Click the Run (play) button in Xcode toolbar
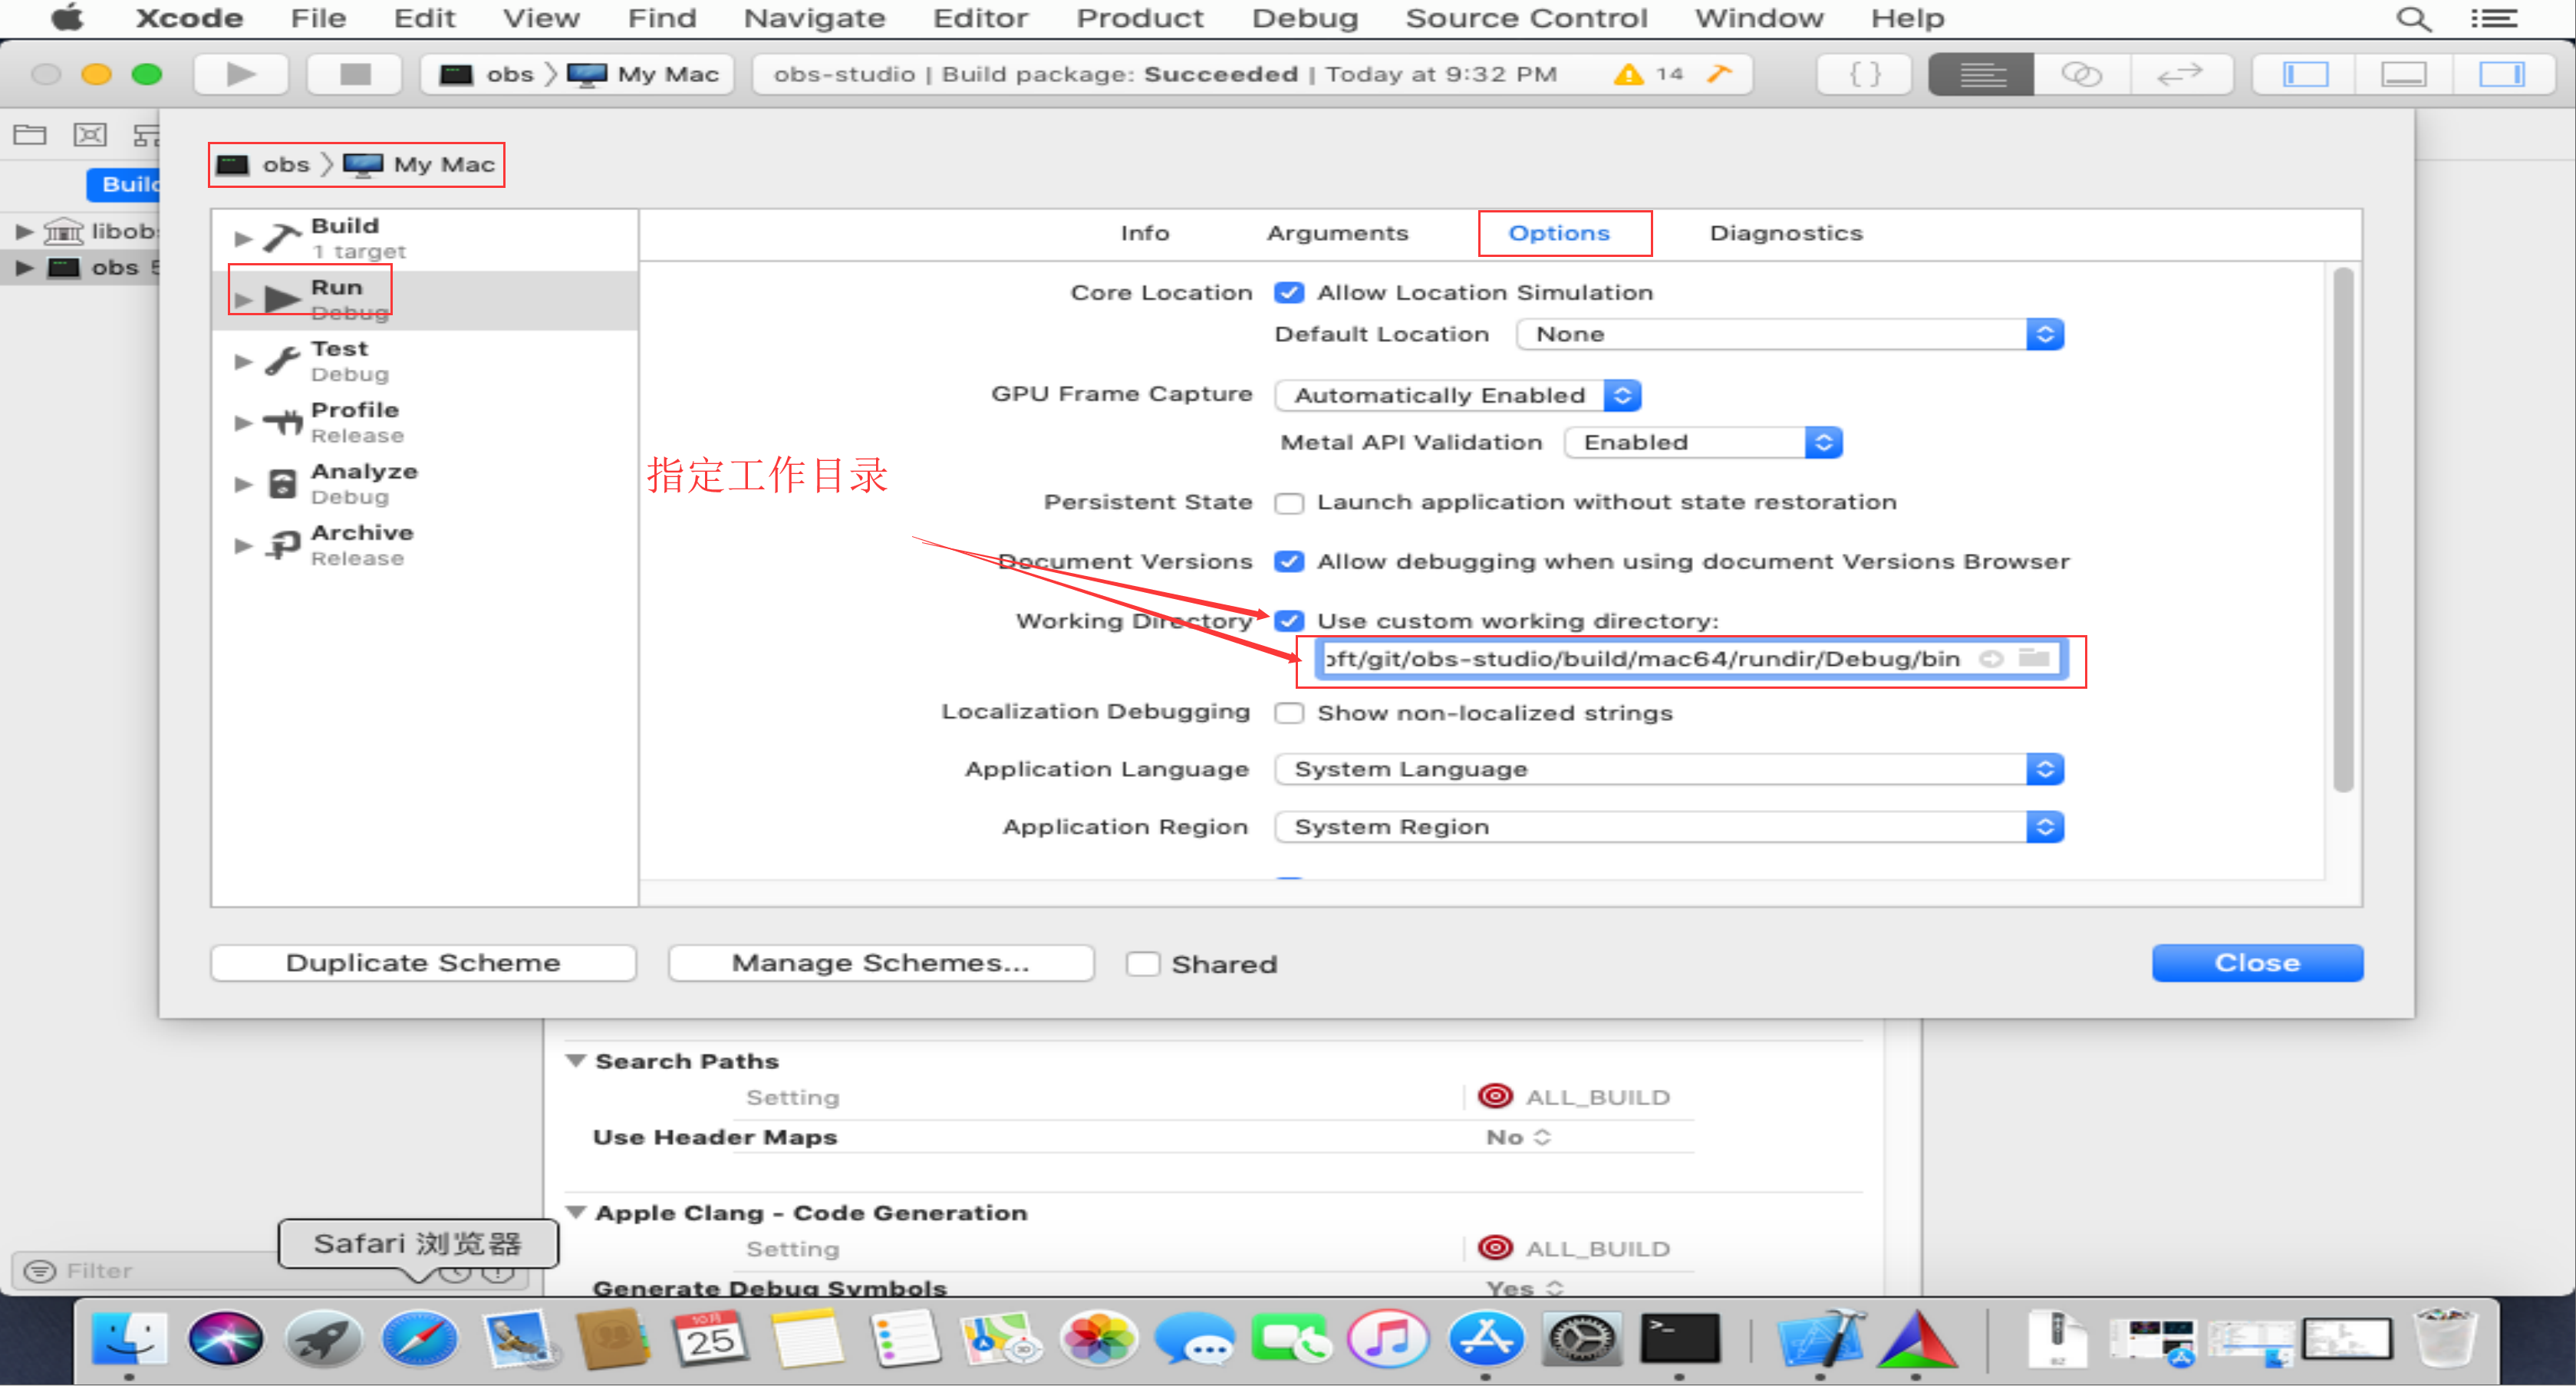Screen dimensions: 2576x1386 [241, 74]
